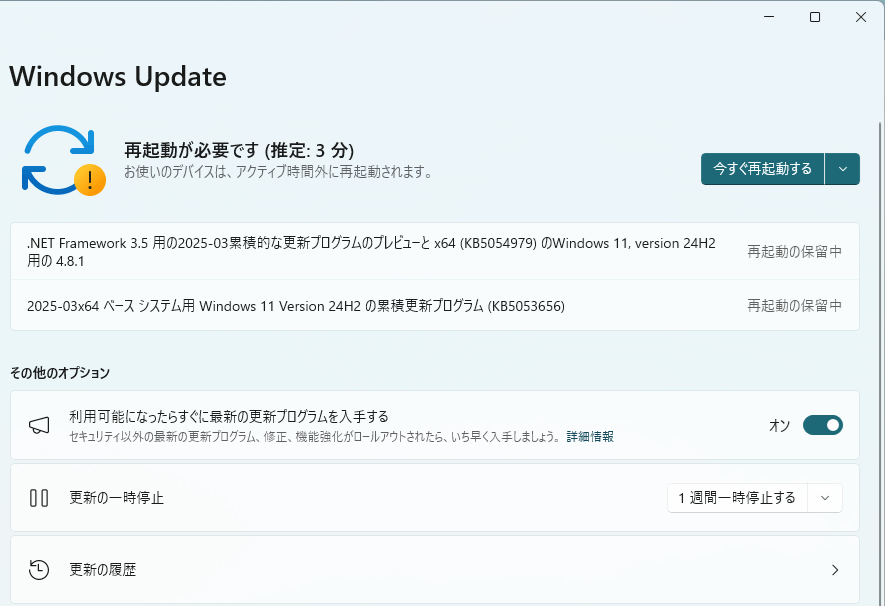Viewport: 885px width, 606px height.
Task: Click the megaphone icon for latest updates
Action: point(39,425)
